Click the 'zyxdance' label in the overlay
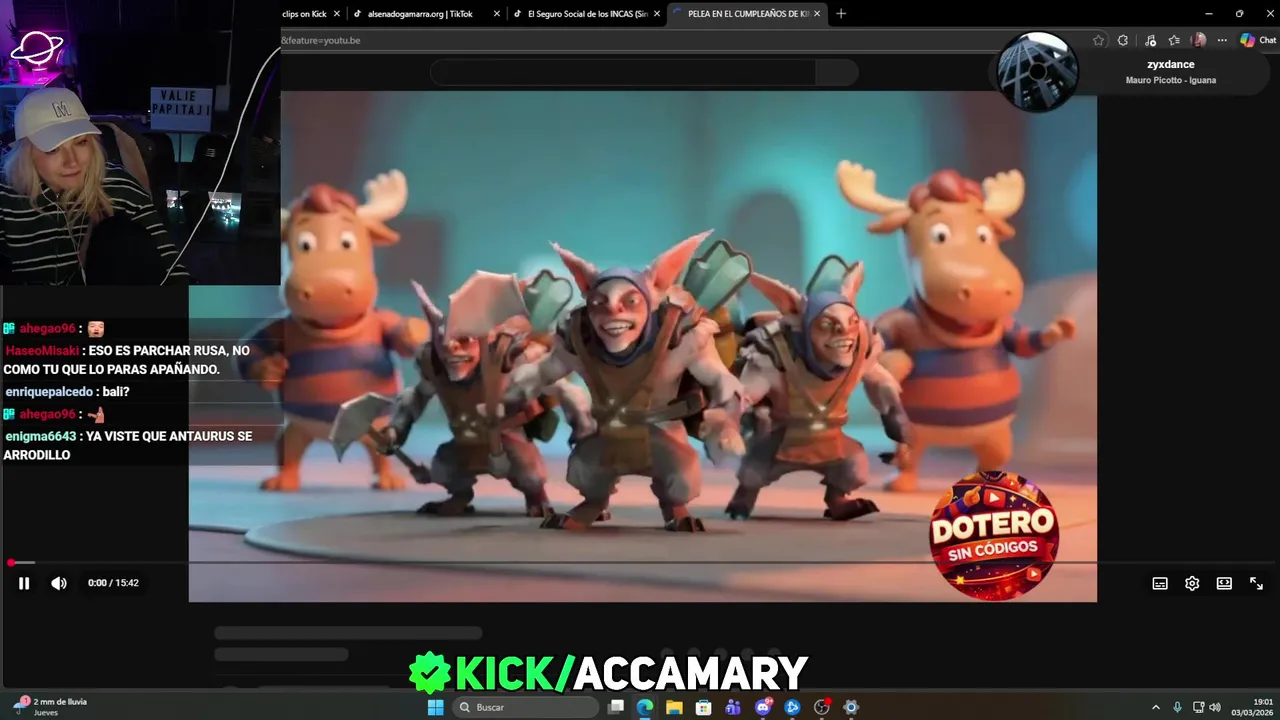 point(1171,64)
